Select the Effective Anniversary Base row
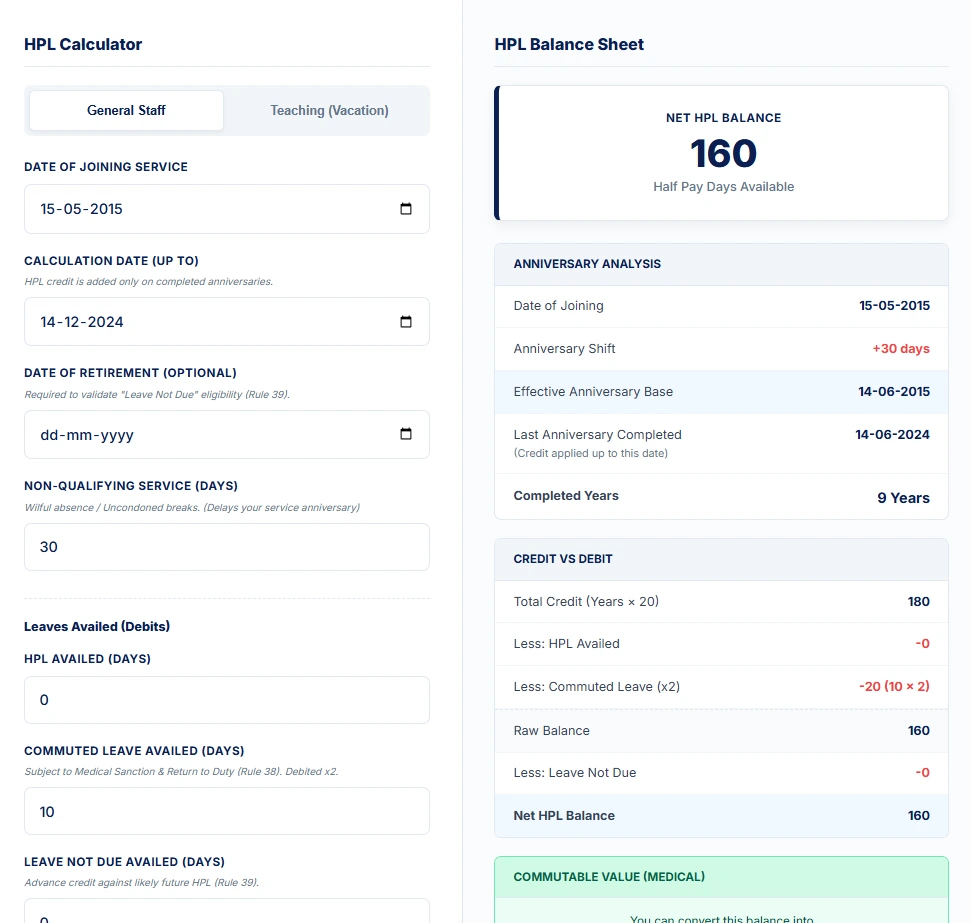The width and height of the screenshot is (971, 923). (x=721, y=392)
